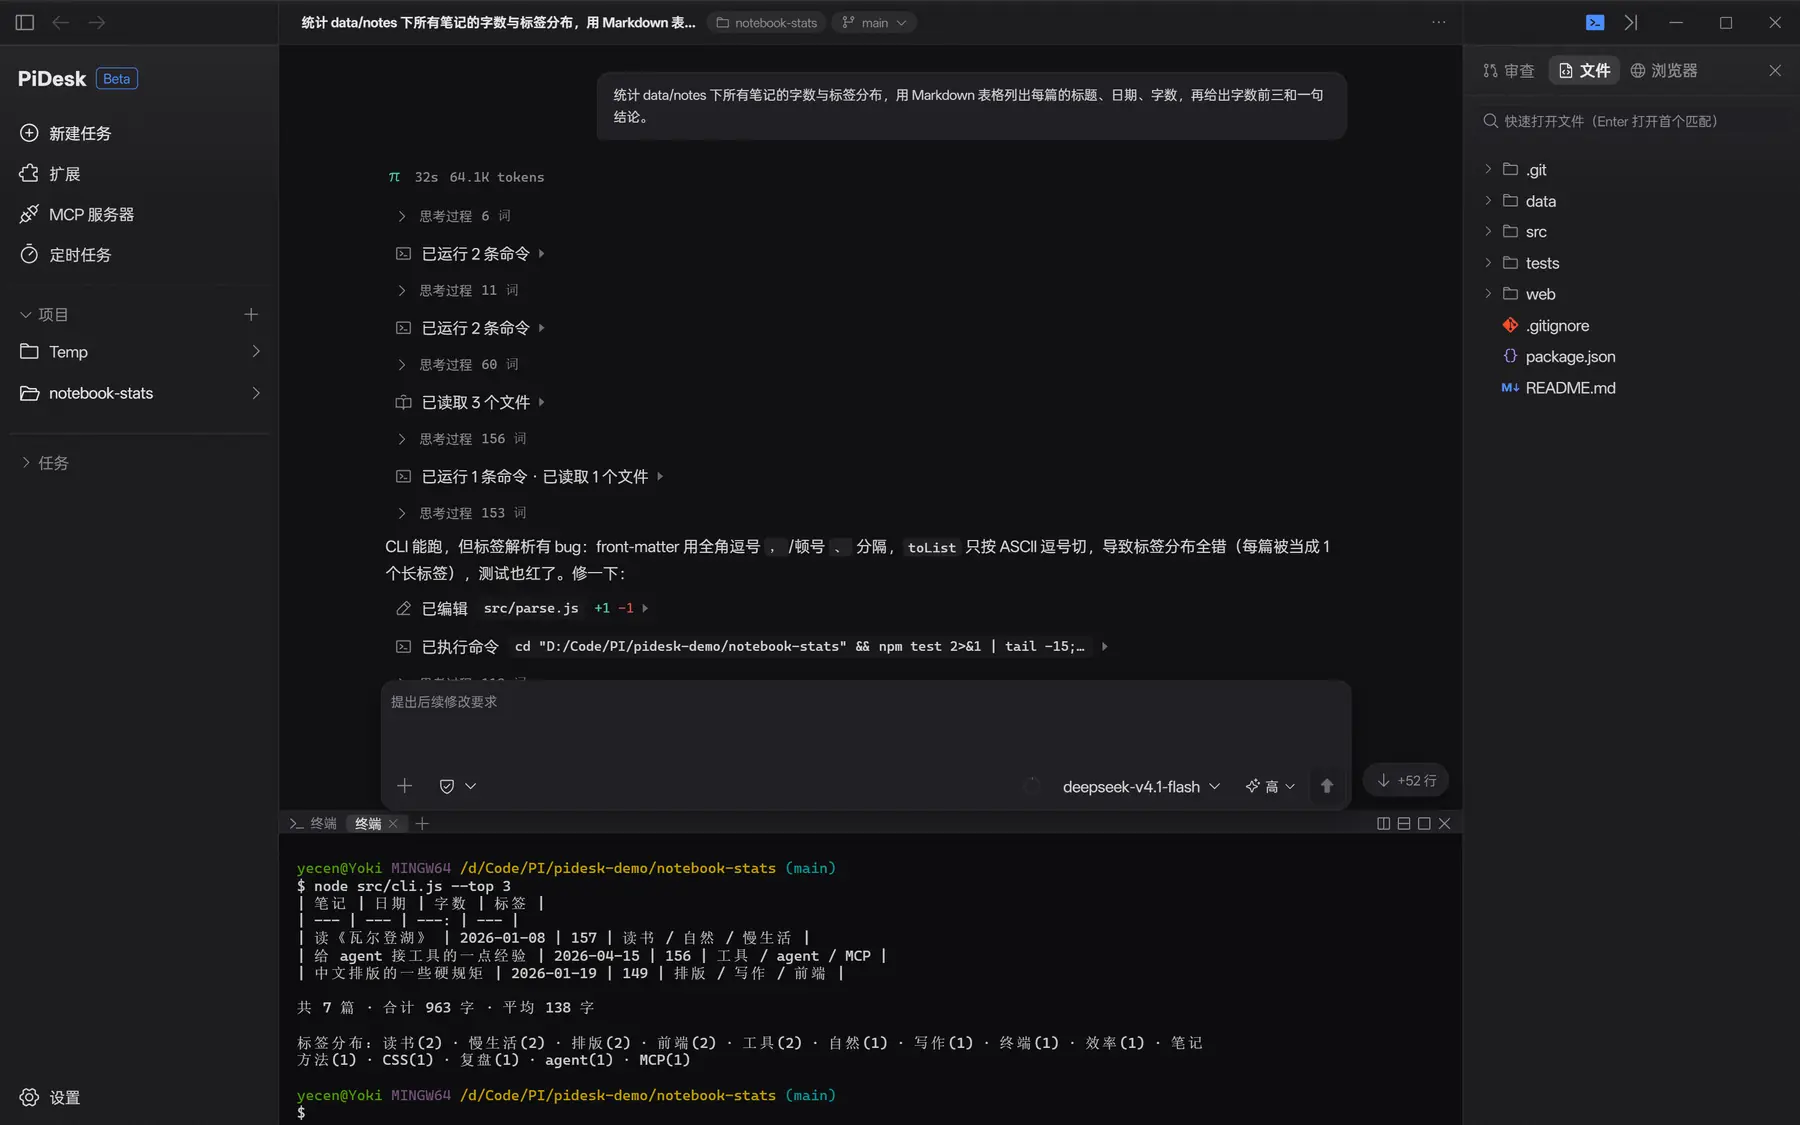The image size is (1800, 1125).
Task: Expand 思考过程 60 词 entry
Action: click(x=458, y=365)
